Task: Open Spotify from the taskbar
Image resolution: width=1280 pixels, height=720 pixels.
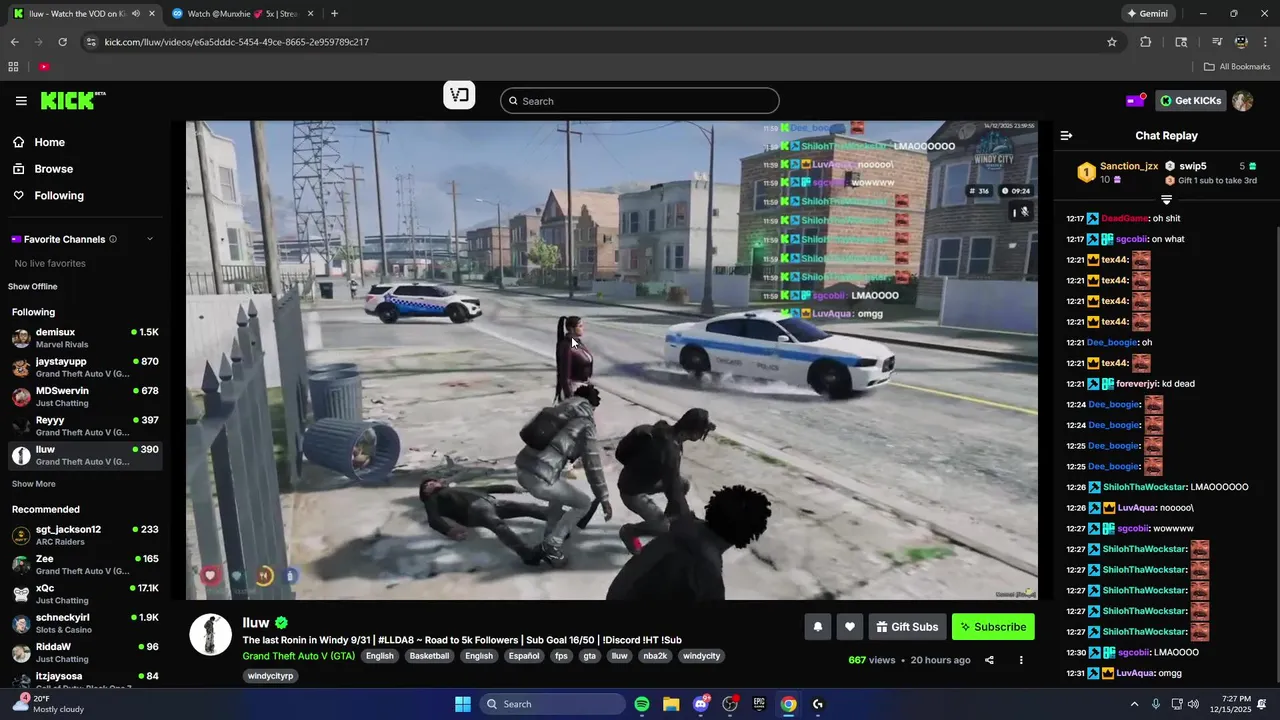Action: coord(642,704)
